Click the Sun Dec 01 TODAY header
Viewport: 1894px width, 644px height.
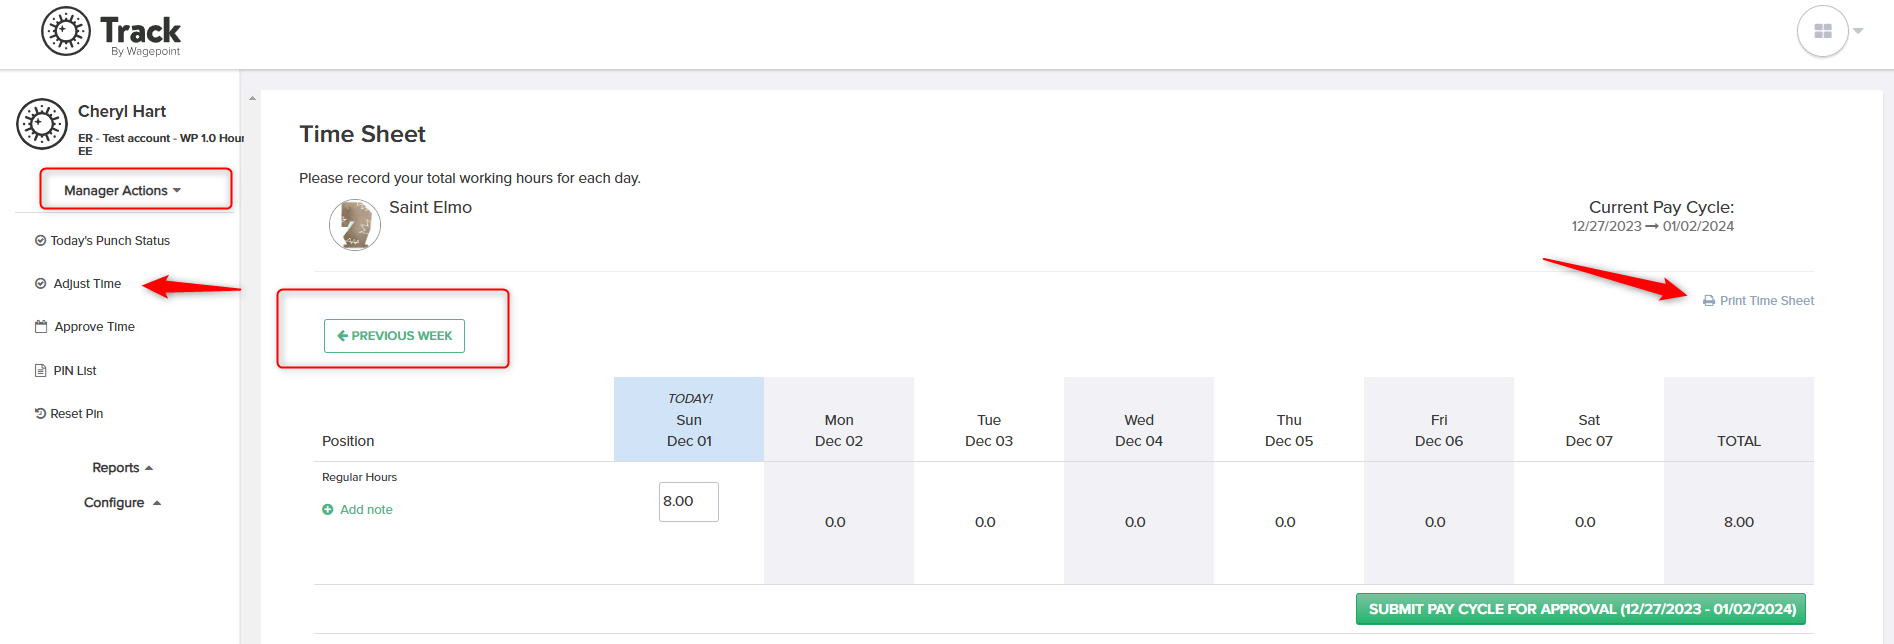689,420
